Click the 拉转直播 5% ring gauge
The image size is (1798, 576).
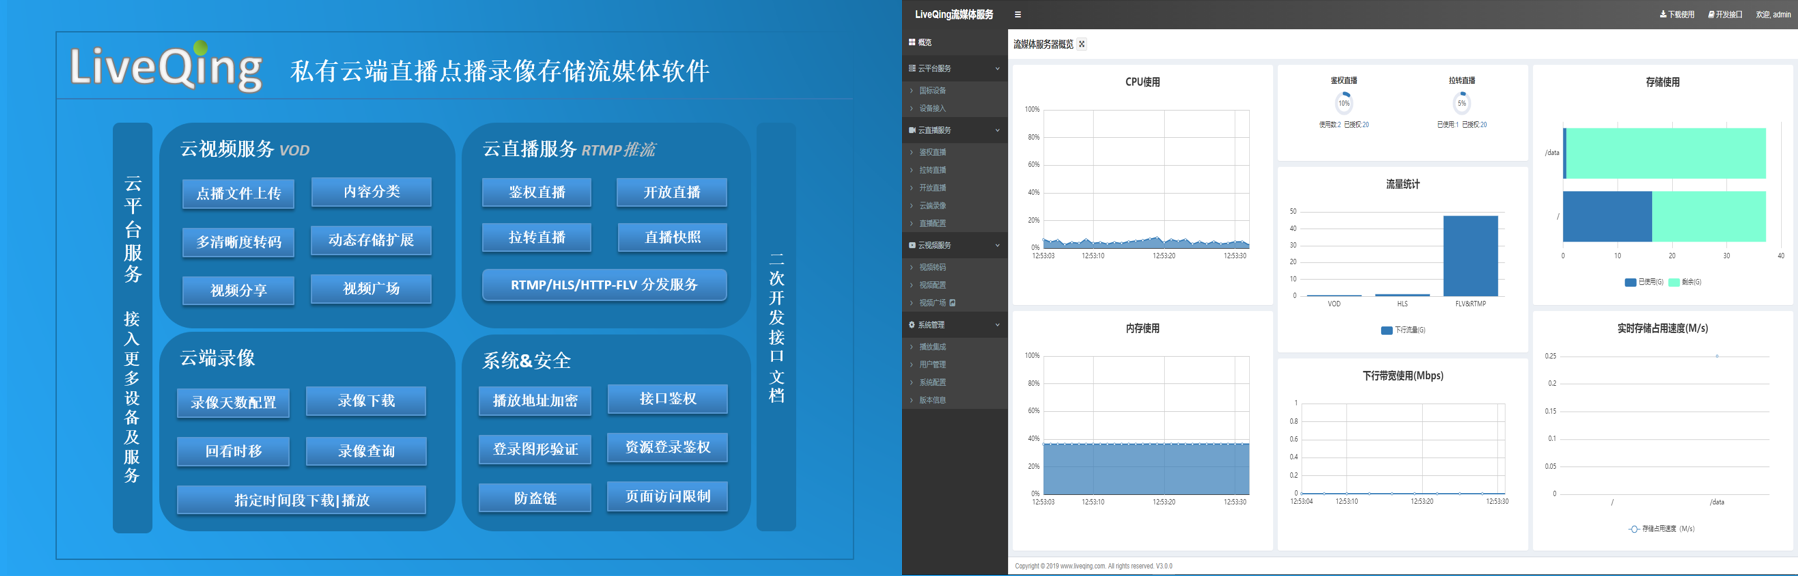1462,103
